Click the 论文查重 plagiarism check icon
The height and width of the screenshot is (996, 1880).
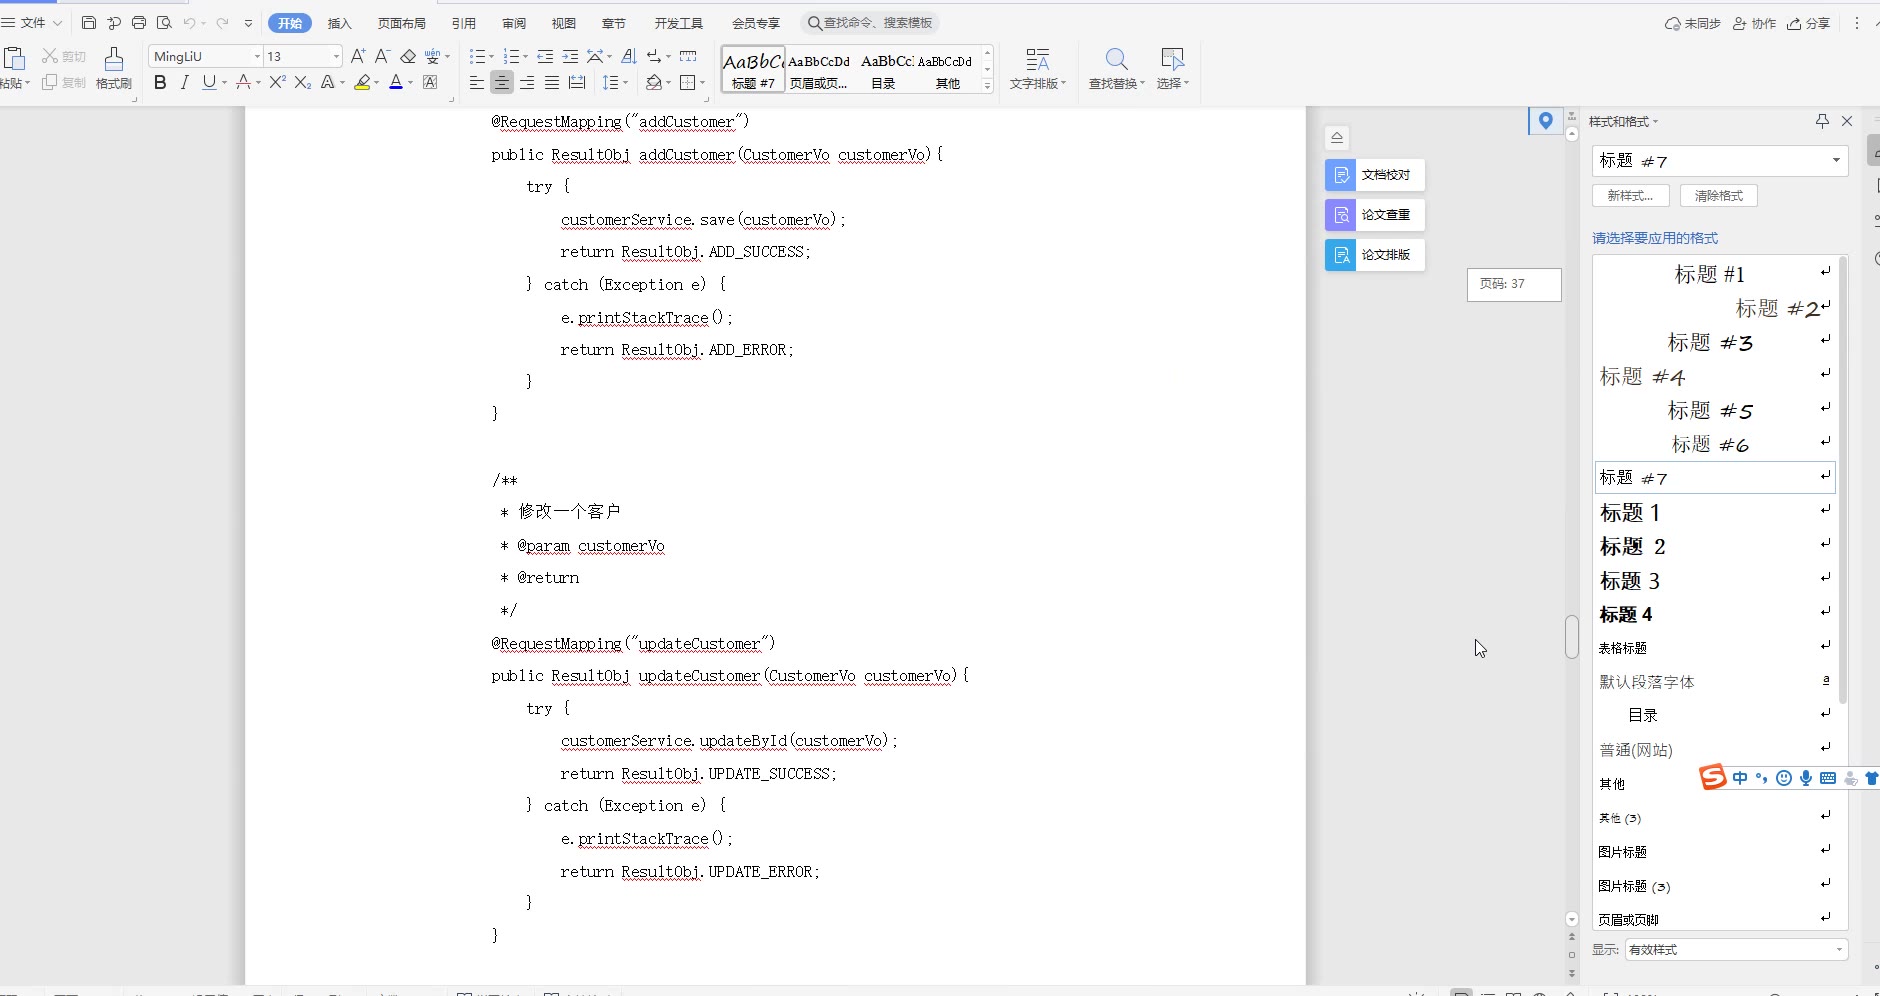1340,215
